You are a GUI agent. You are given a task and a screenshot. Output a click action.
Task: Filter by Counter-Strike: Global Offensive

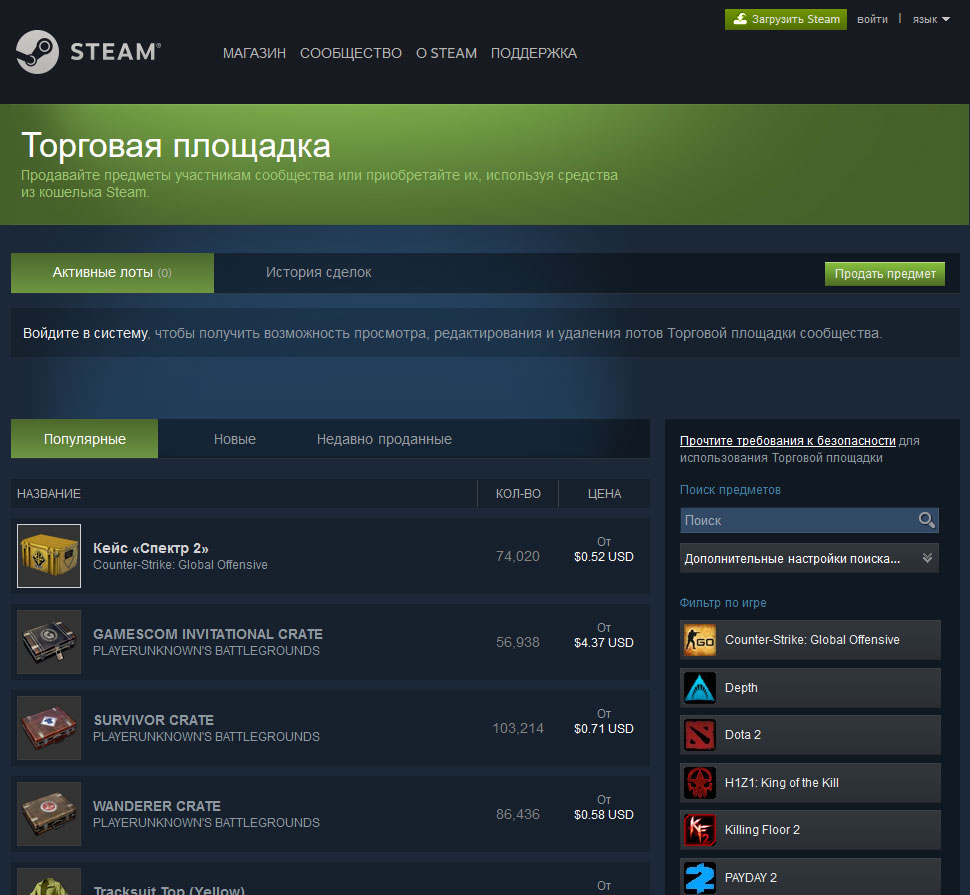[810, 640]
